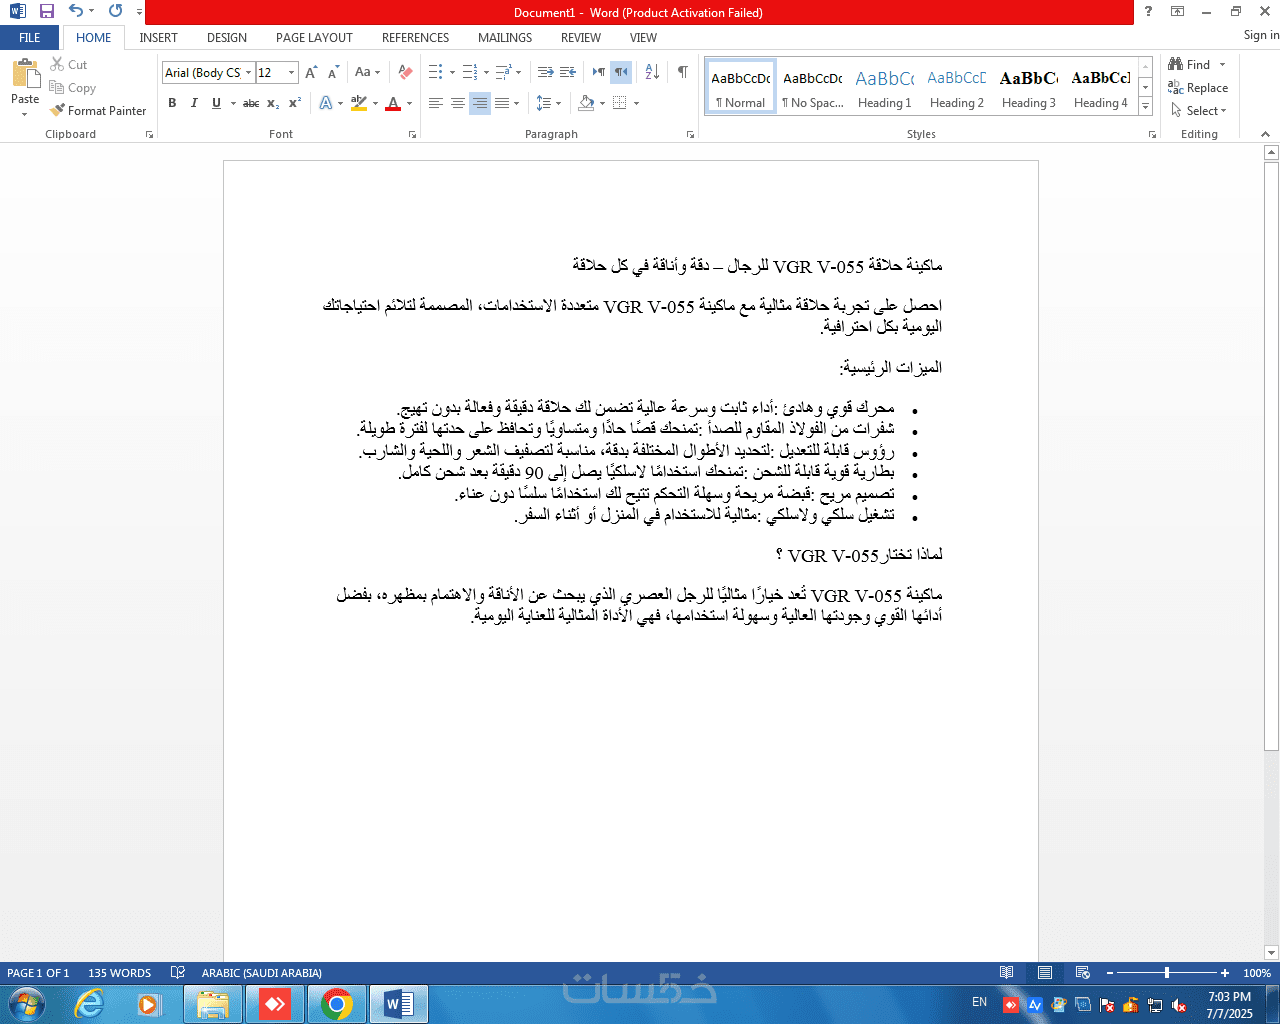Viewport: 1280px width, 1024px height.
Task: Expand the Styles gallery (More arrow)
Action: click(1146, 107)
